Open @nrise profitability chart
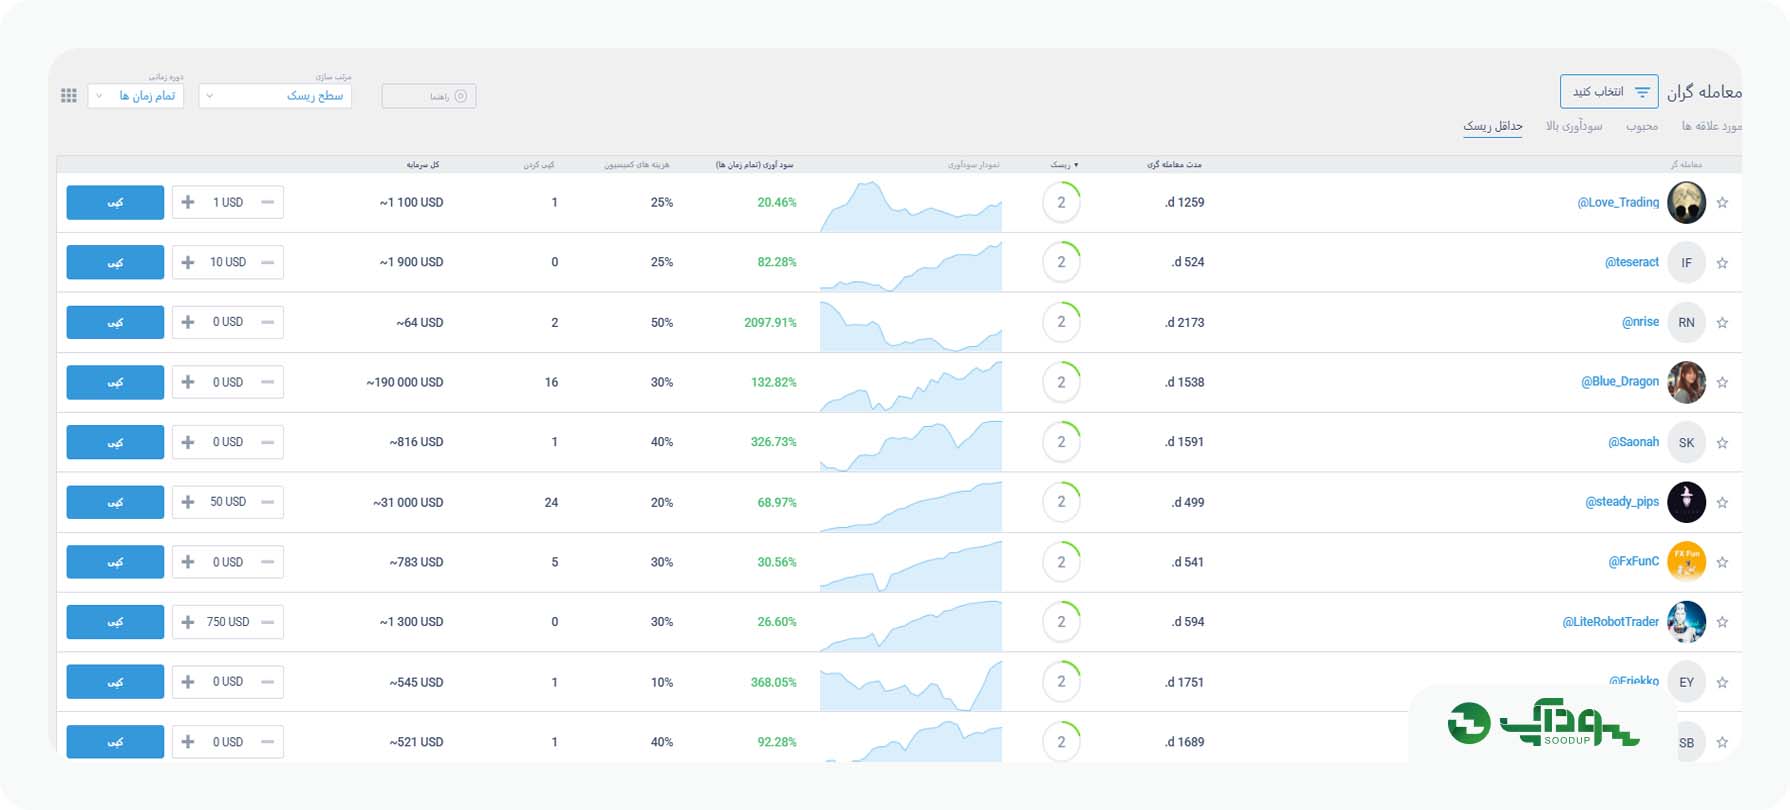Image resolution: width=1790 pixels, height=810 pixels. coord(911,325)
